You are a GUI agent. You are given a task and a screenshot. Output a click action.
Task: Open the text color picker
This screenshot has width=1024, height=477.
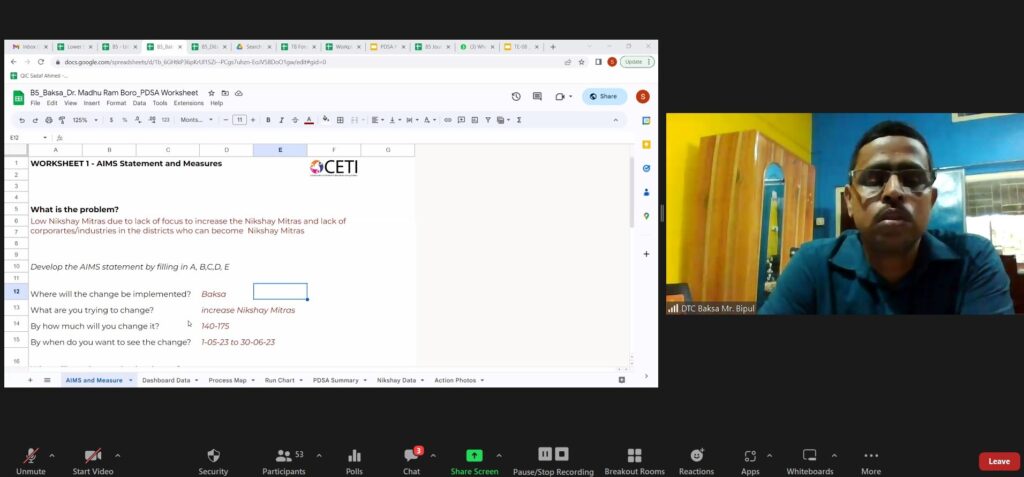click(x=309, y=120)
